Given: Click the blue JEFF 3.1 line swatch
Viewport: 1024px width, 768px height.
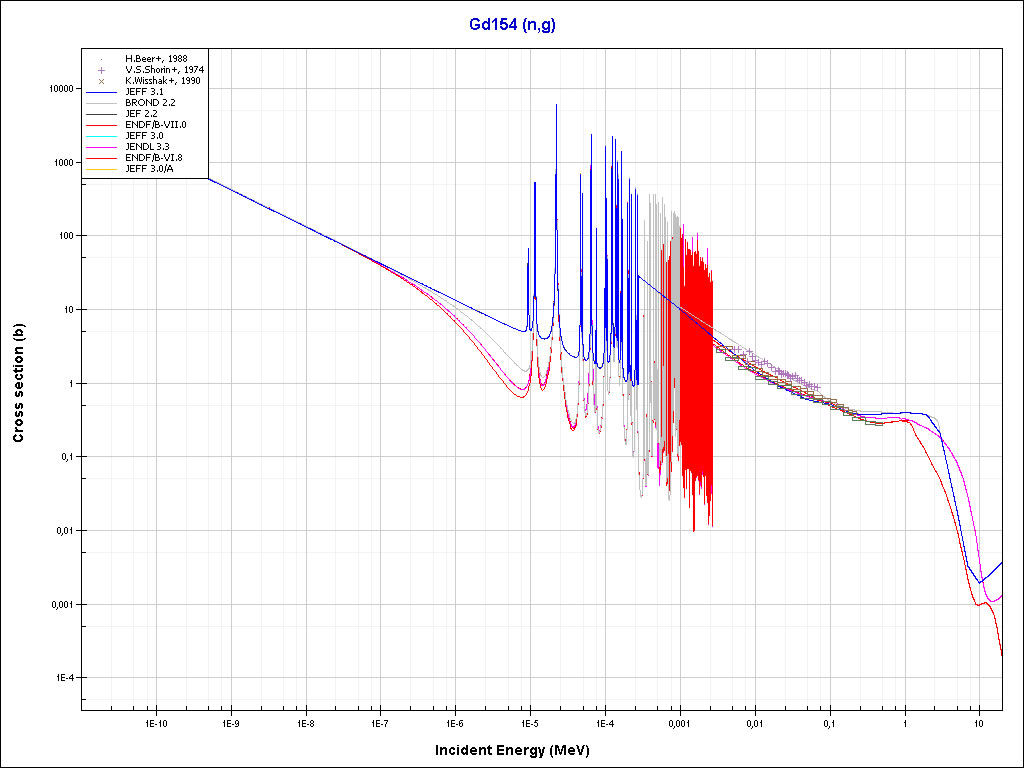Looking at the screenshot, I should pos(102,92).
